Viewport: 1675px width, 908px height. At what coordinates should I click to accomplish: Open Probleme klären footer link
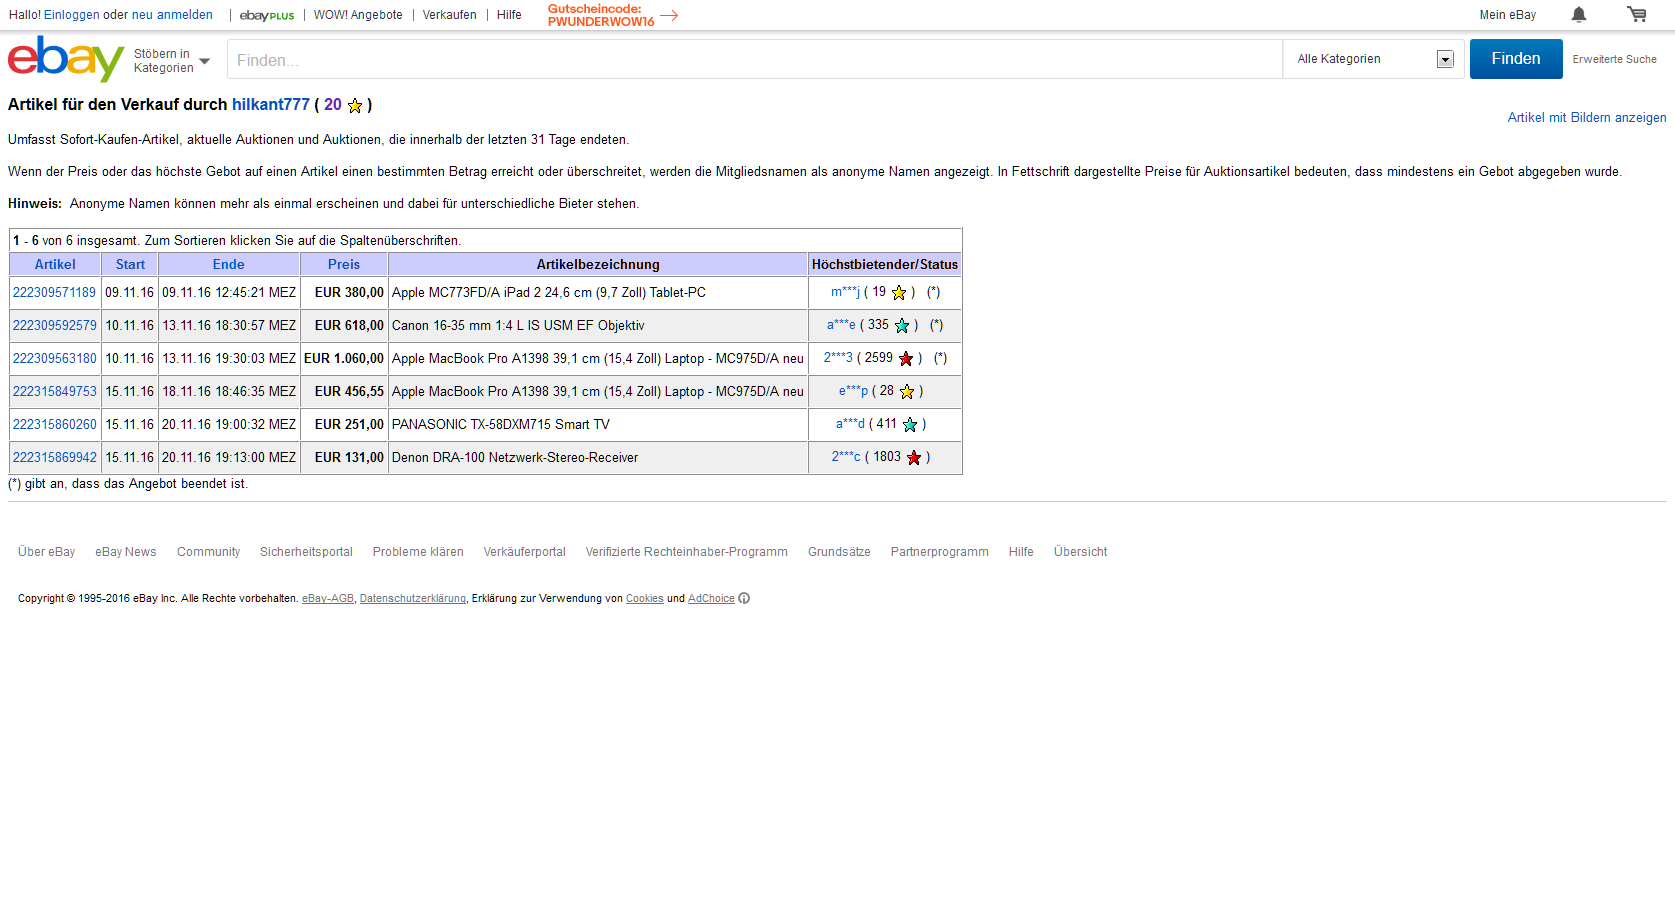tap(418, 552)
